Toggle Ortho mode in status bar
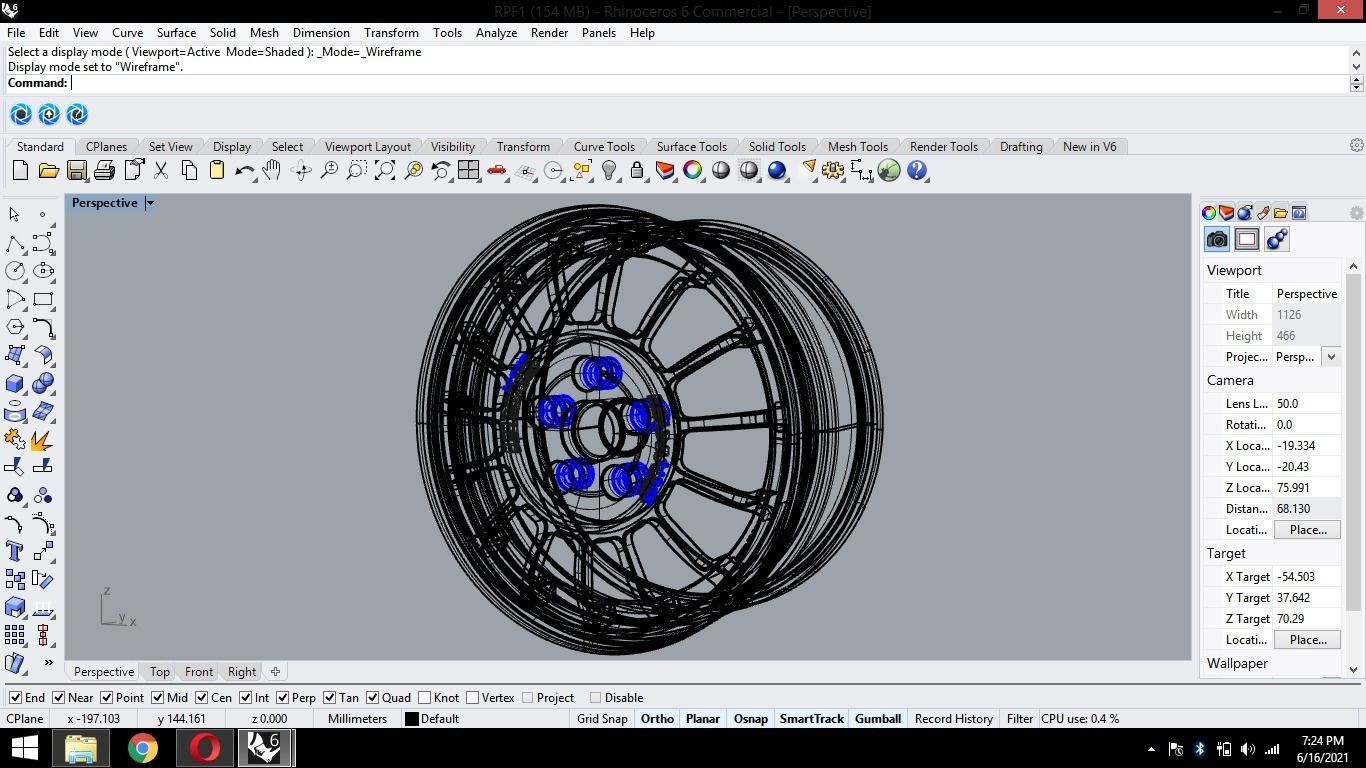Image resolution: width=1366 pixels, height=768 pixels. 657,719
